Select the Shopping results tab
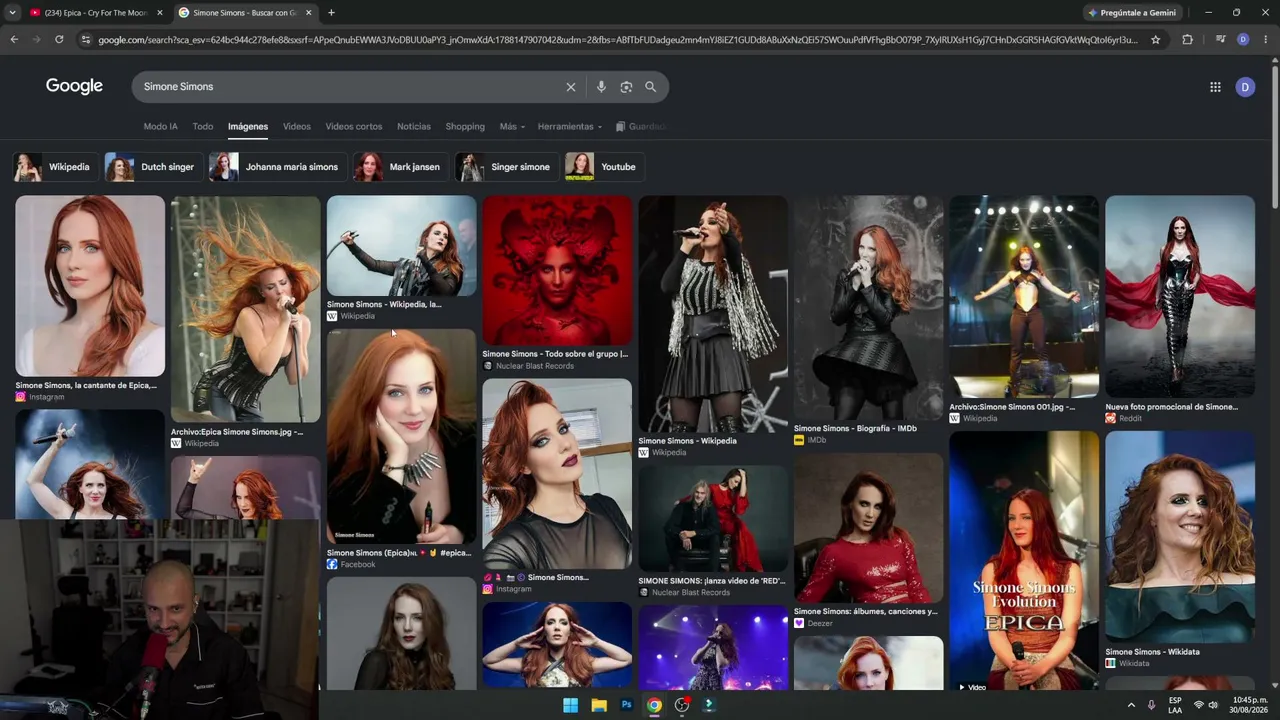Viewport: 1280px width, 720px height. coord(465,127)
